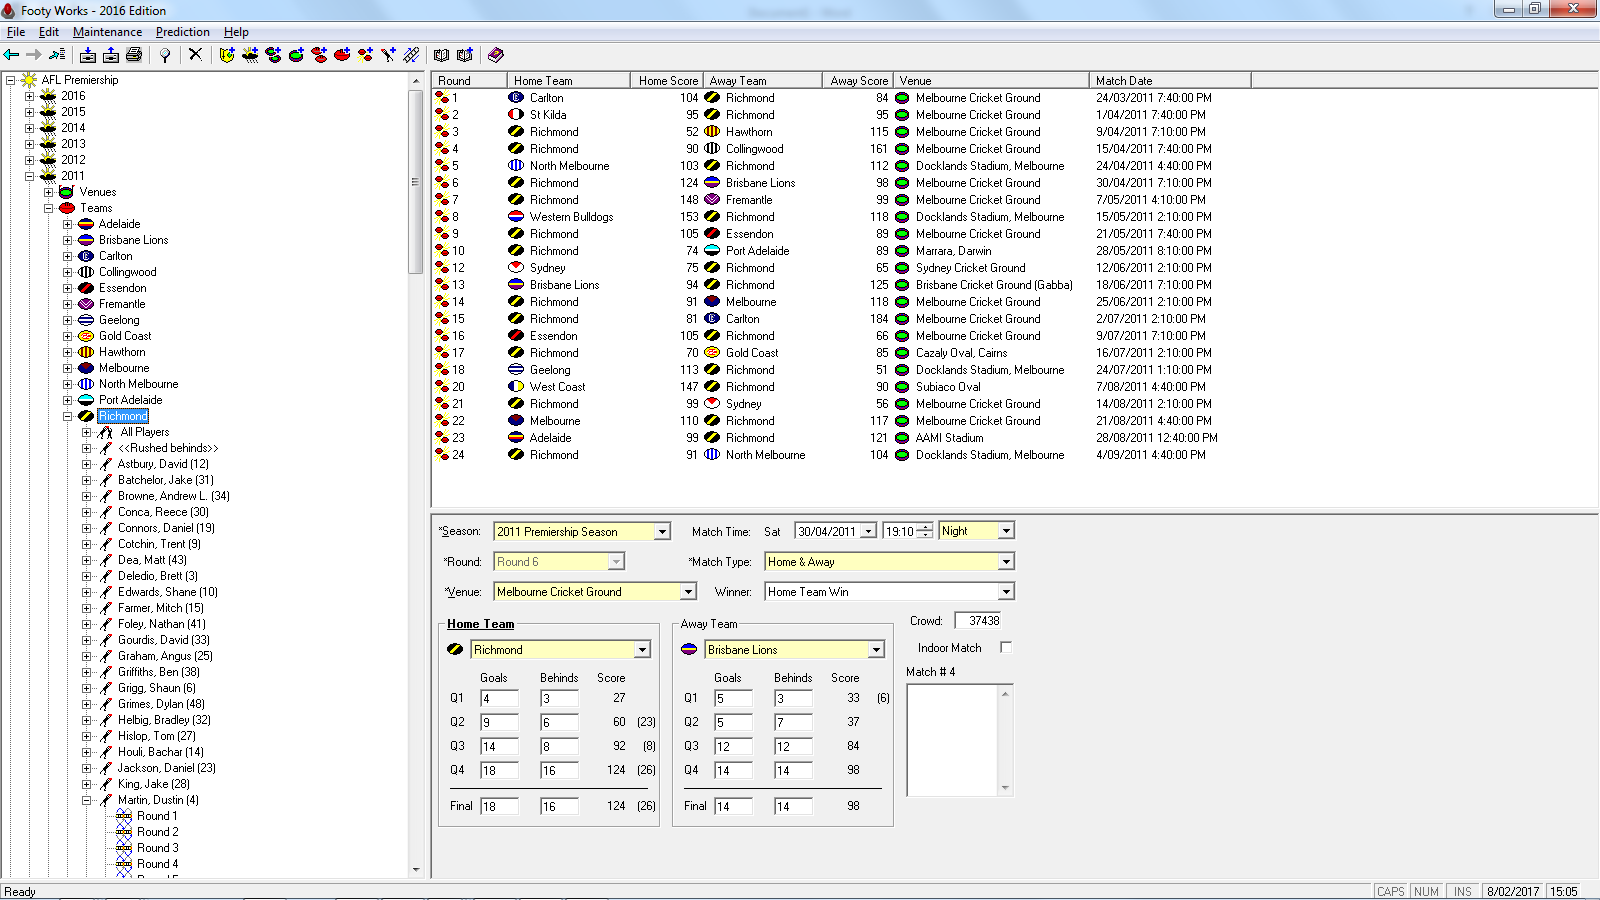This screenshot has height=900, width=1600.
Task: Click the import data tray icon
Action: click(x=88, y=55)
